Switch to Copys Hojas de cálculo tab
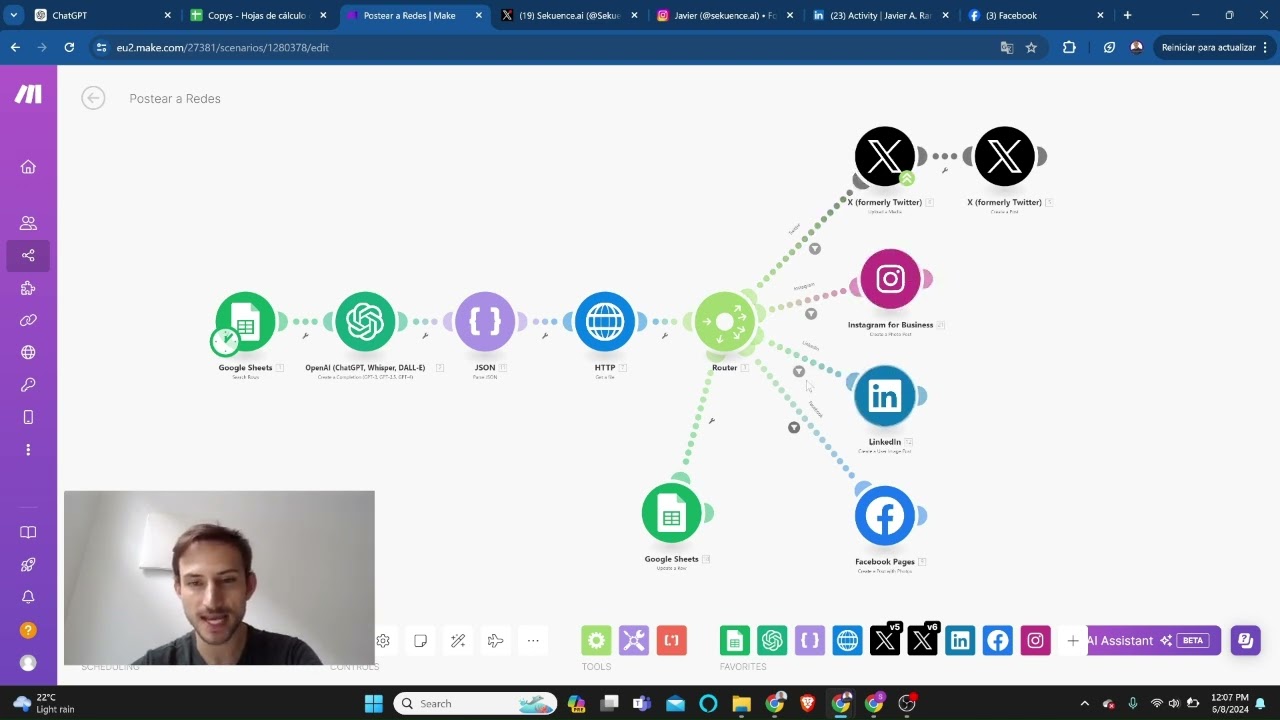This screenshot has width=1280, height=720. pos(258,15)
